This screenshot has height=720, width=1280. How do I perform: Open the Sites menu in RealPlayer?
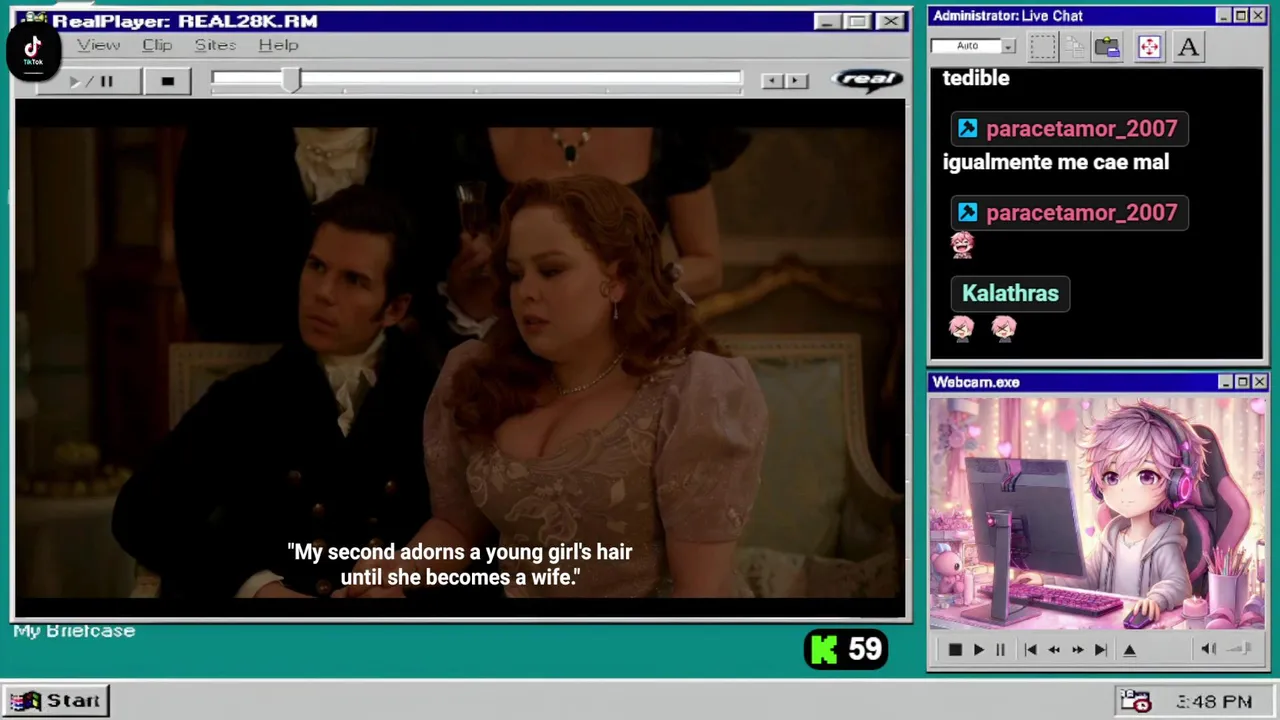(215, 45)
